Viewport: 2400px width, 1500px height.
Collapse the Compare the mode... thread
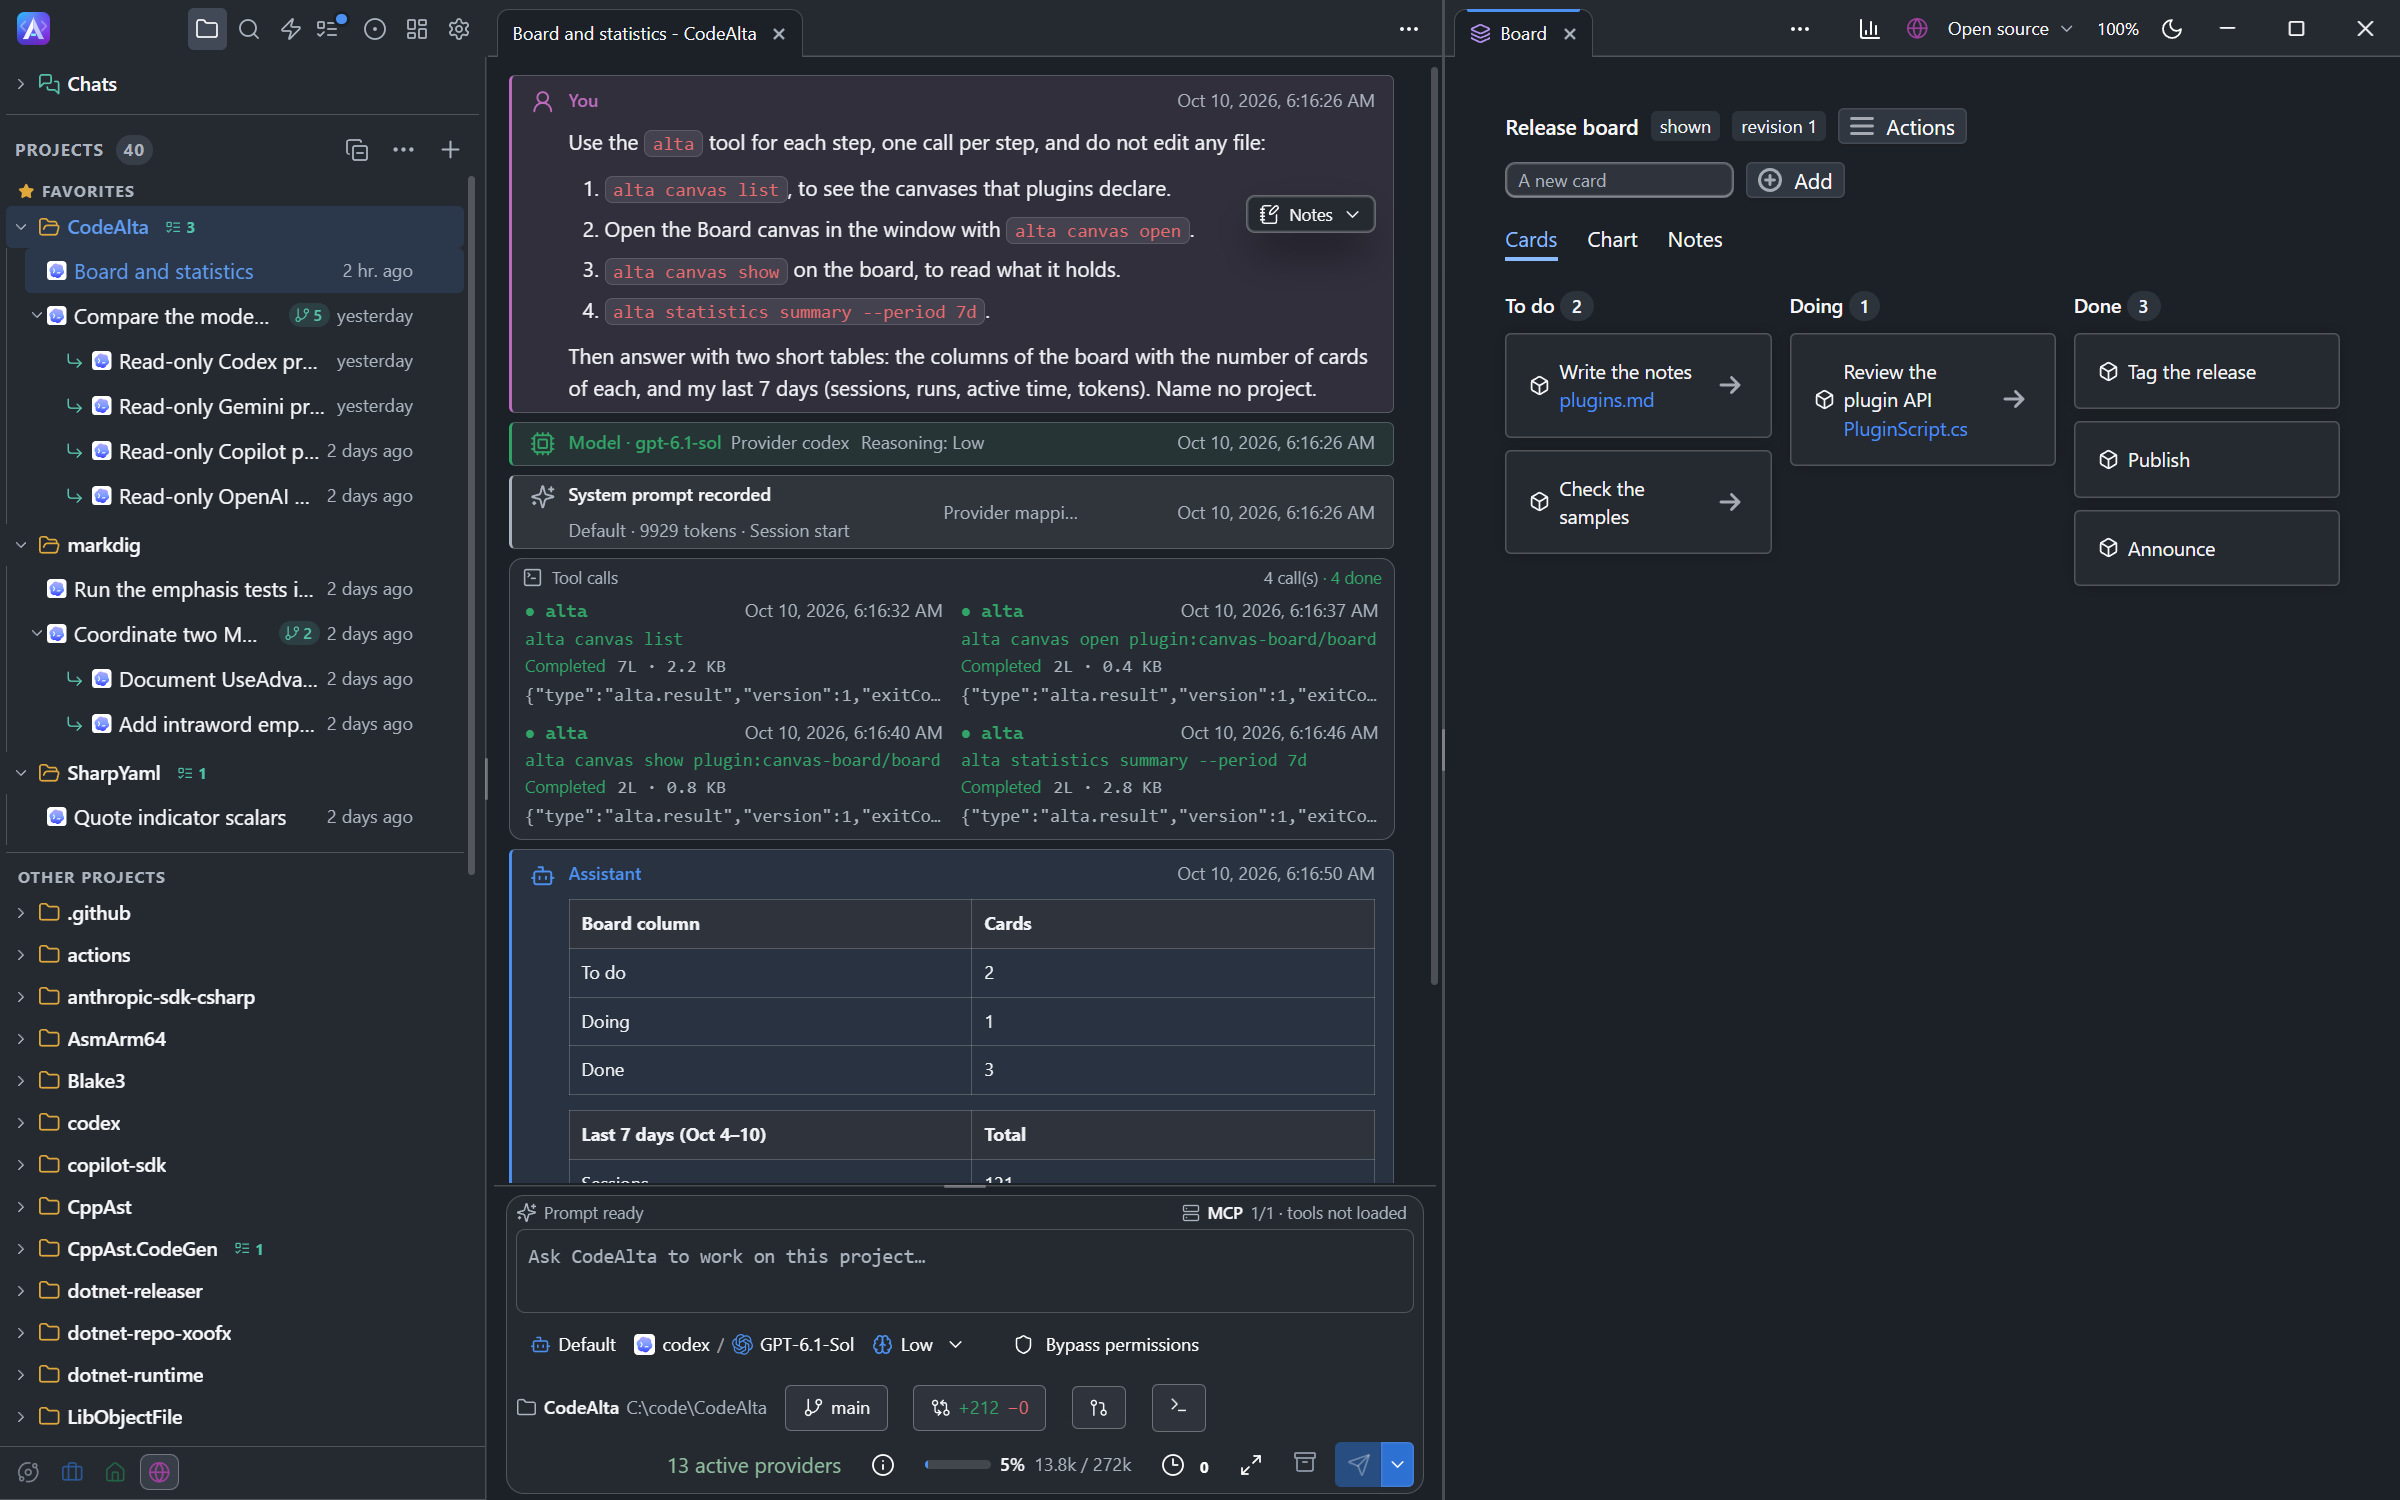[x=36, y=316]
